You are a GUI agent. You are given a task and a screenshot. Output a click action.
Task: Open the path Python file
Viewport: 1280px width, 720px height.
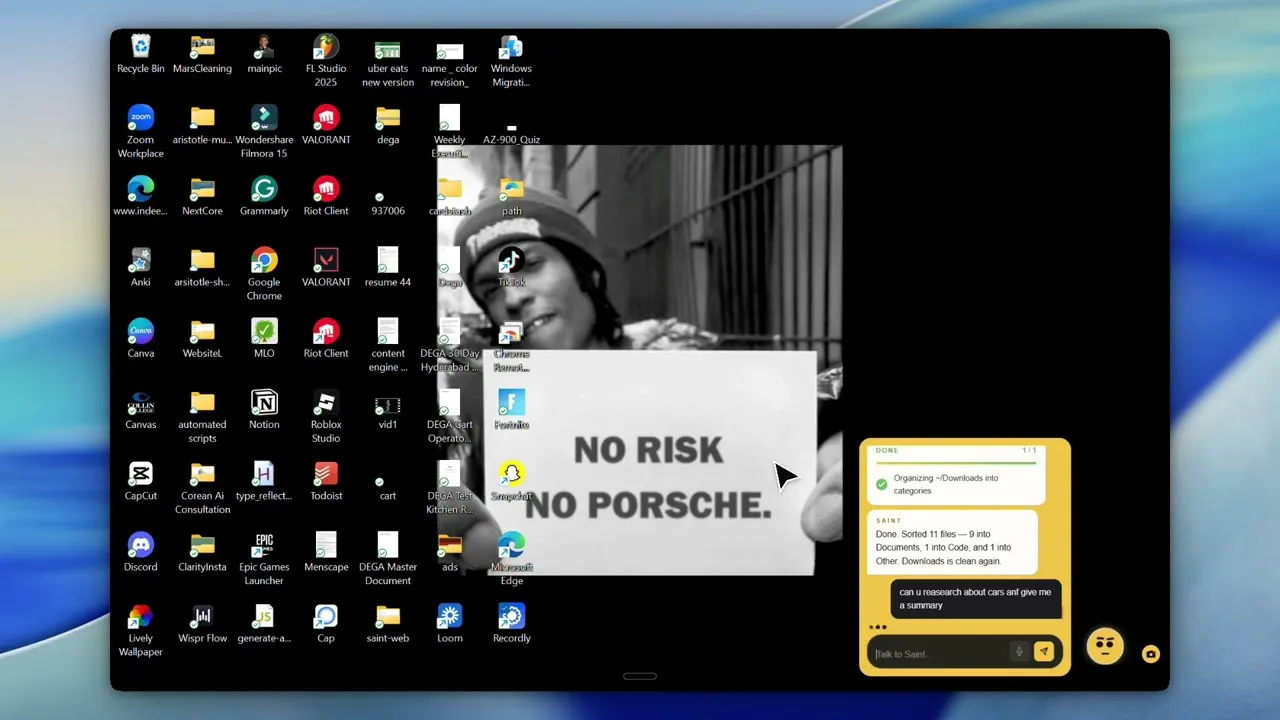tap(512, 196)
